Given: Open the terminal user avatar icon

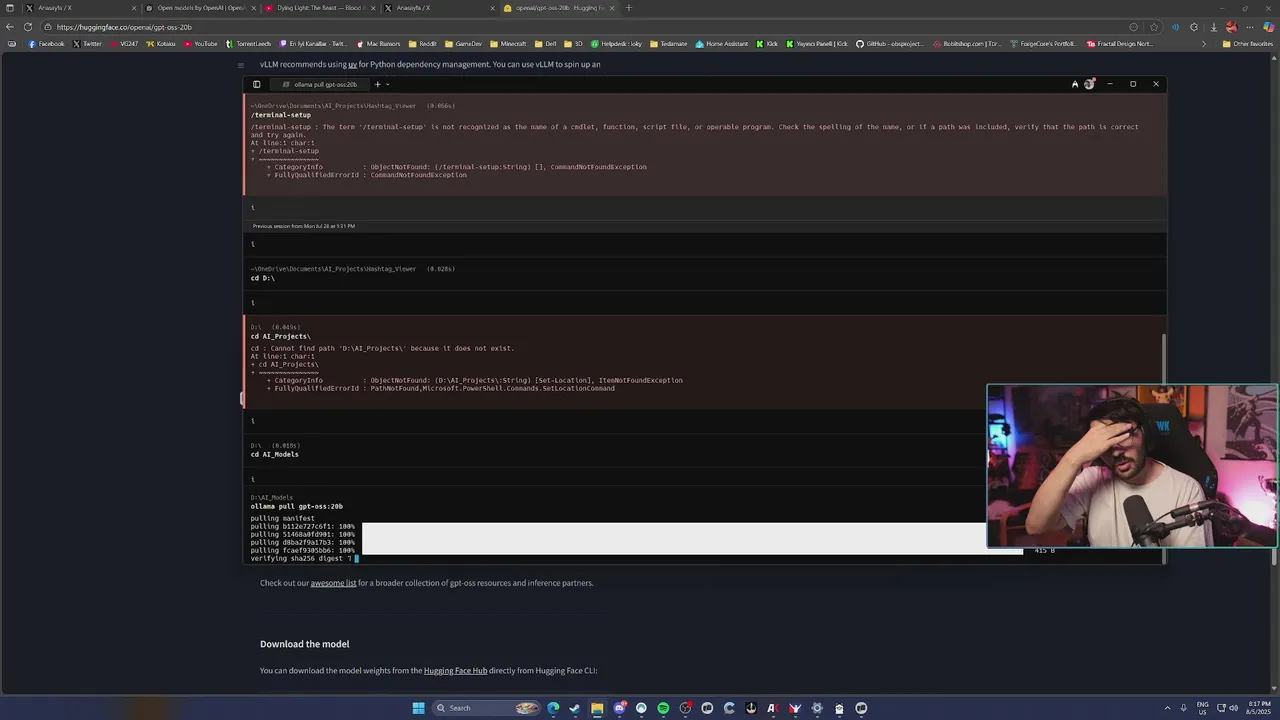Looking at the screenshot, I should (x=1089, y=84).
